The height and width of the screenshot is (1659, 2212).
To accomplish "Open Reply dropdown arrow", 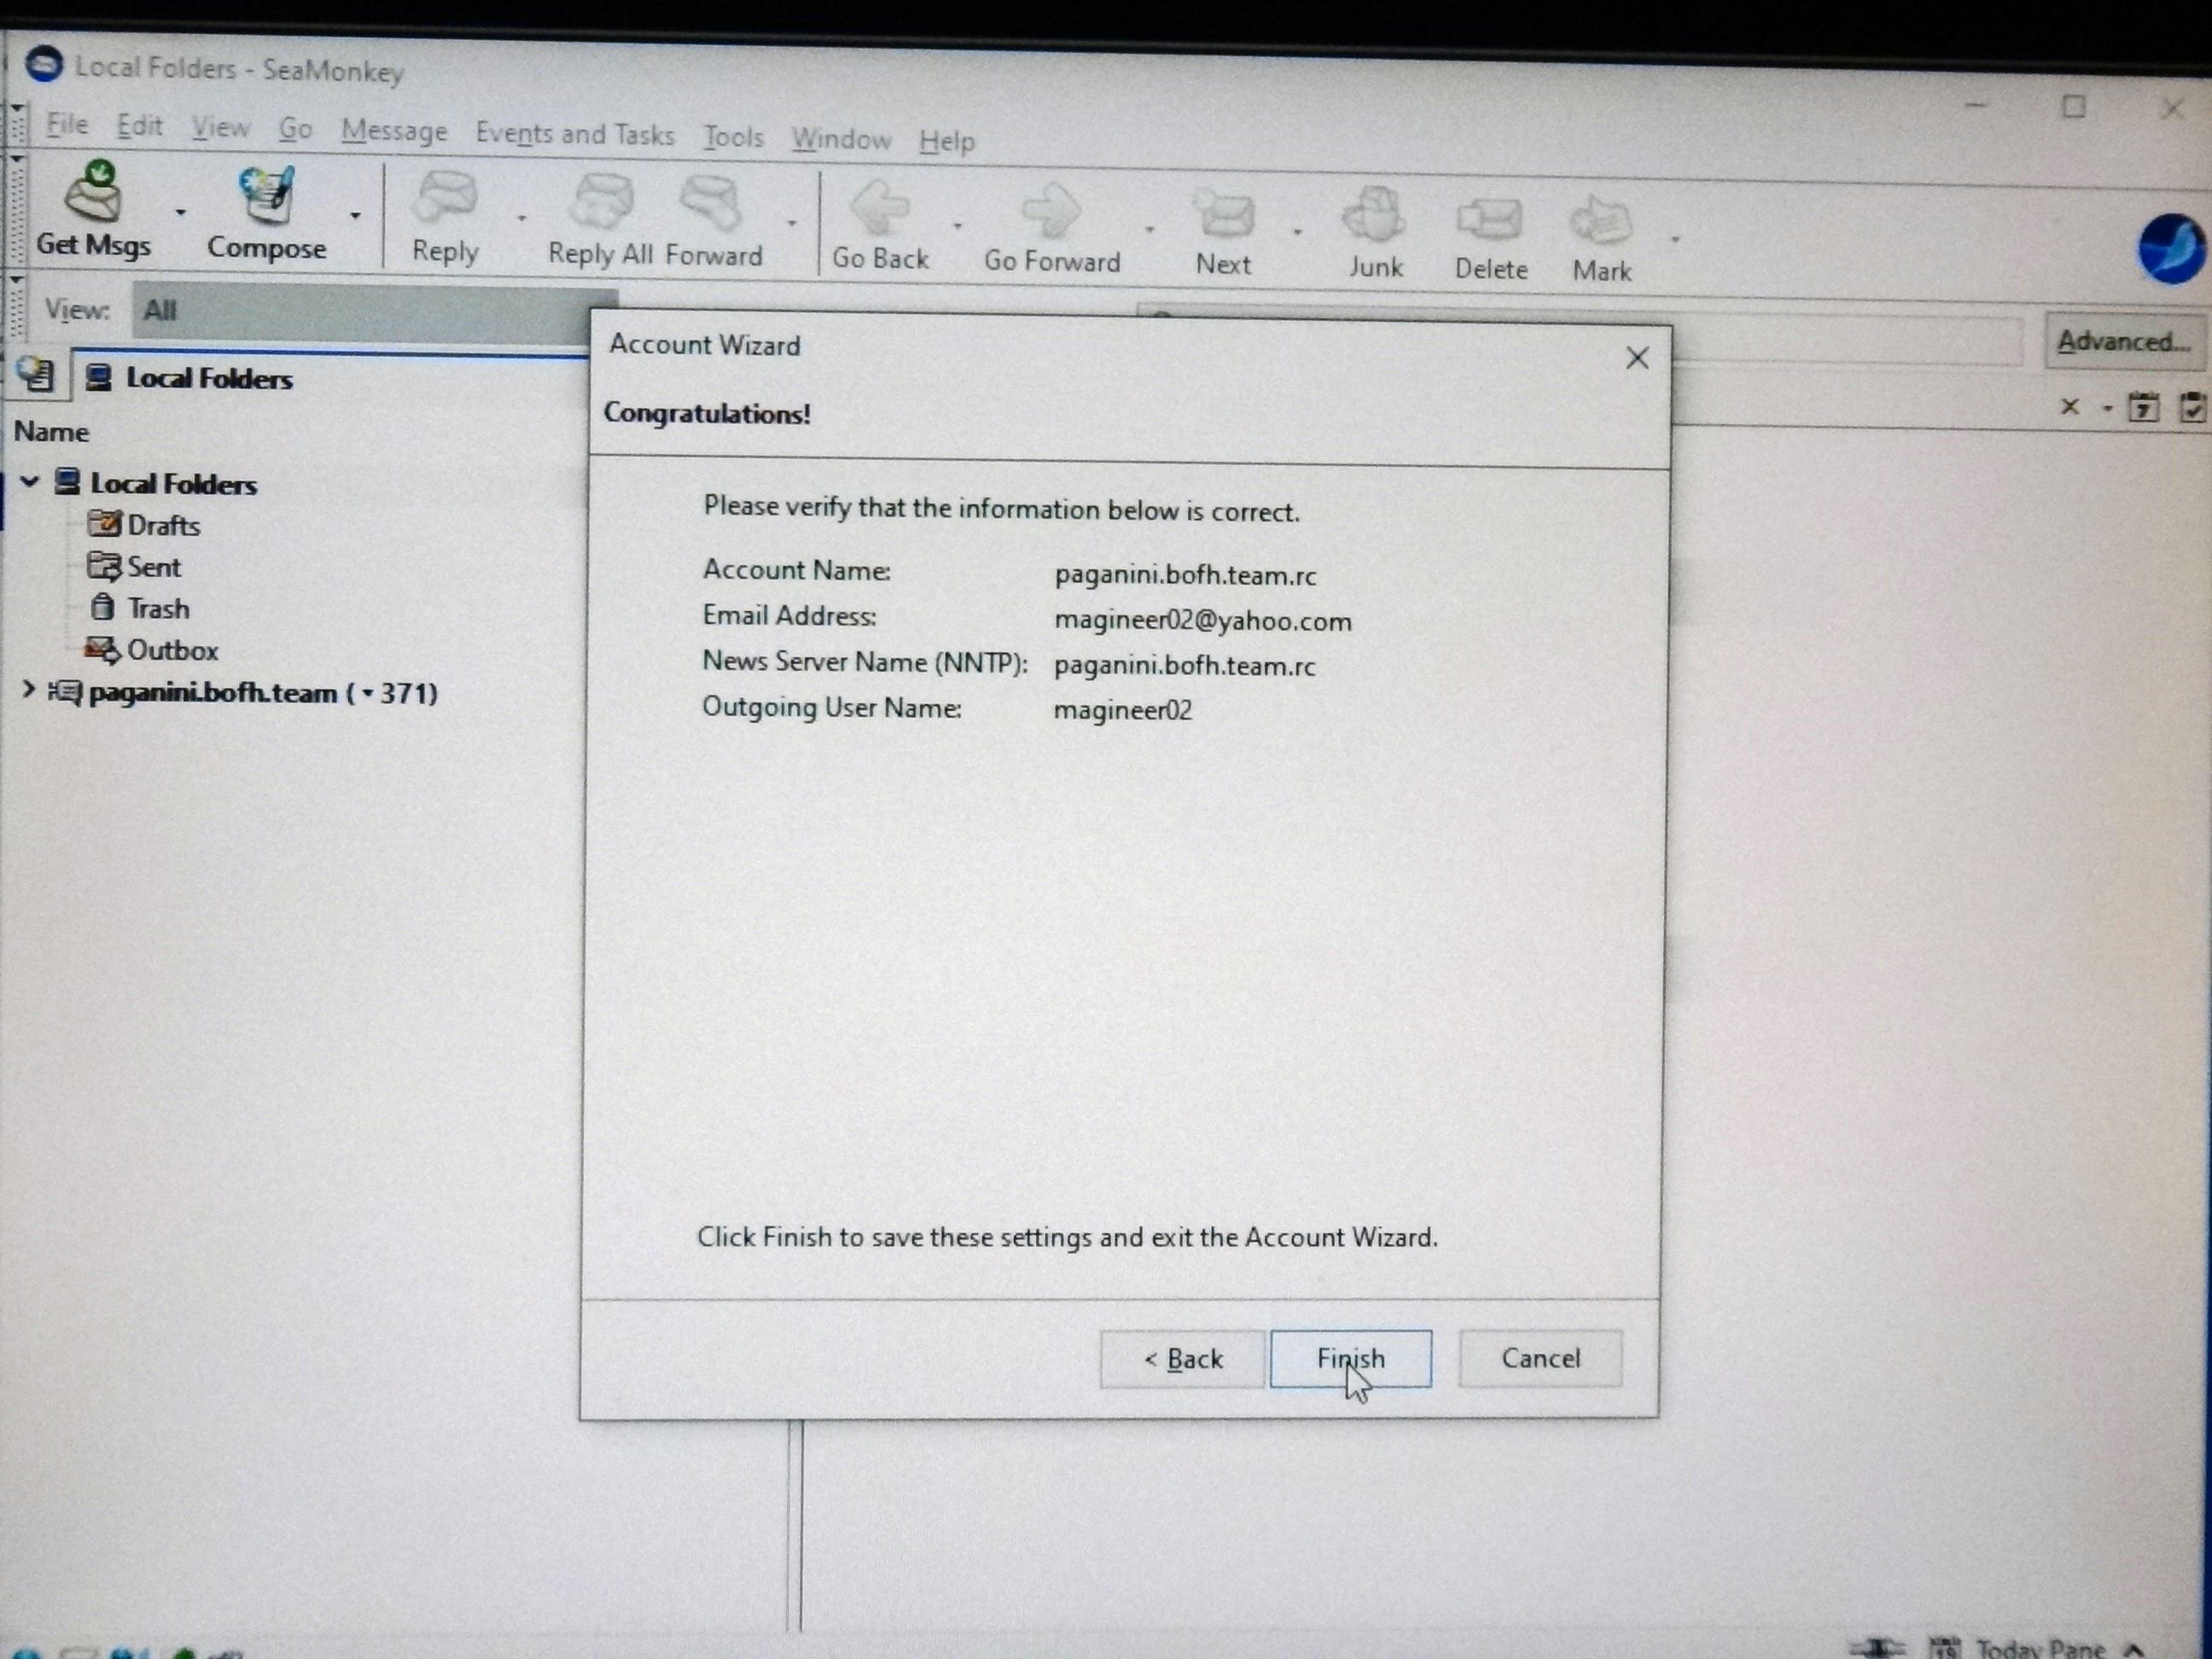I will (x=521, y=217).
